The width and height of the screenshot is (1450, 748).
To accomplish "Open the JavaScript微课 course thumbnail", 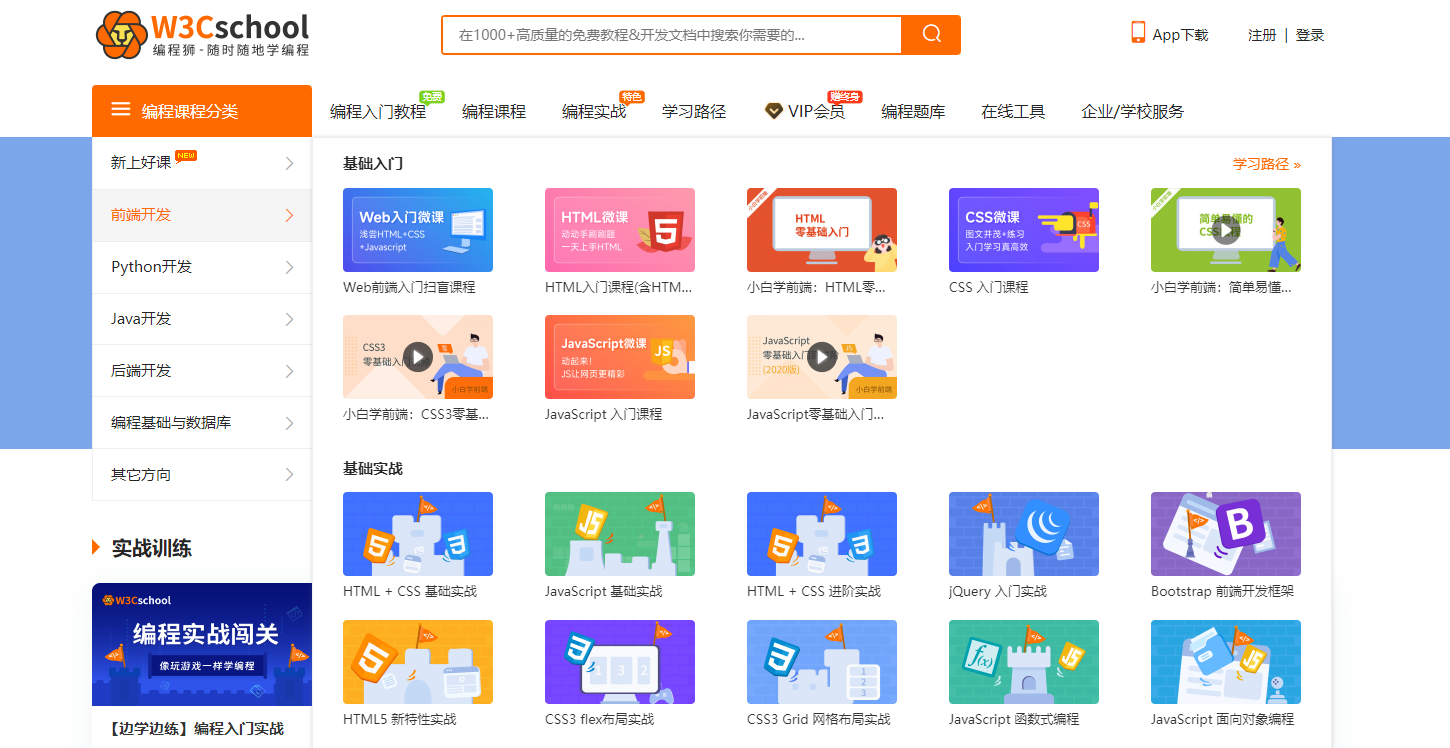I will 620,357.
